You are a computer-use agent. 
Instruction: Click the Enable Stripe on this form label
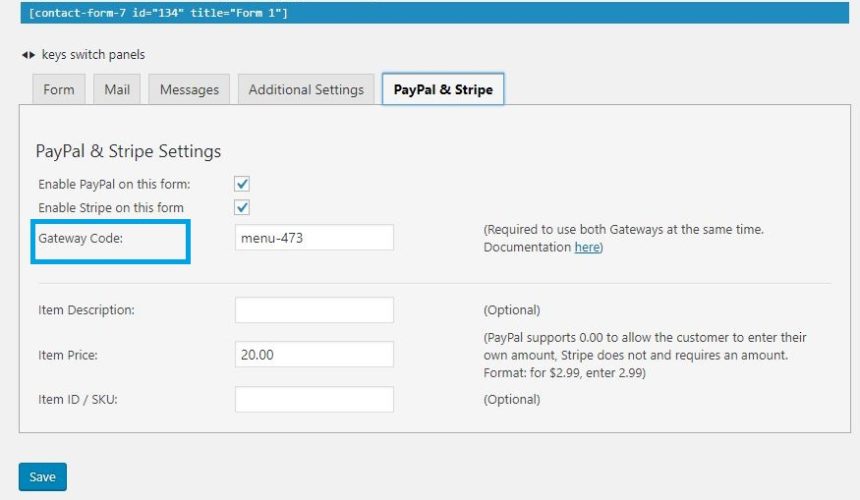(111, 208)
